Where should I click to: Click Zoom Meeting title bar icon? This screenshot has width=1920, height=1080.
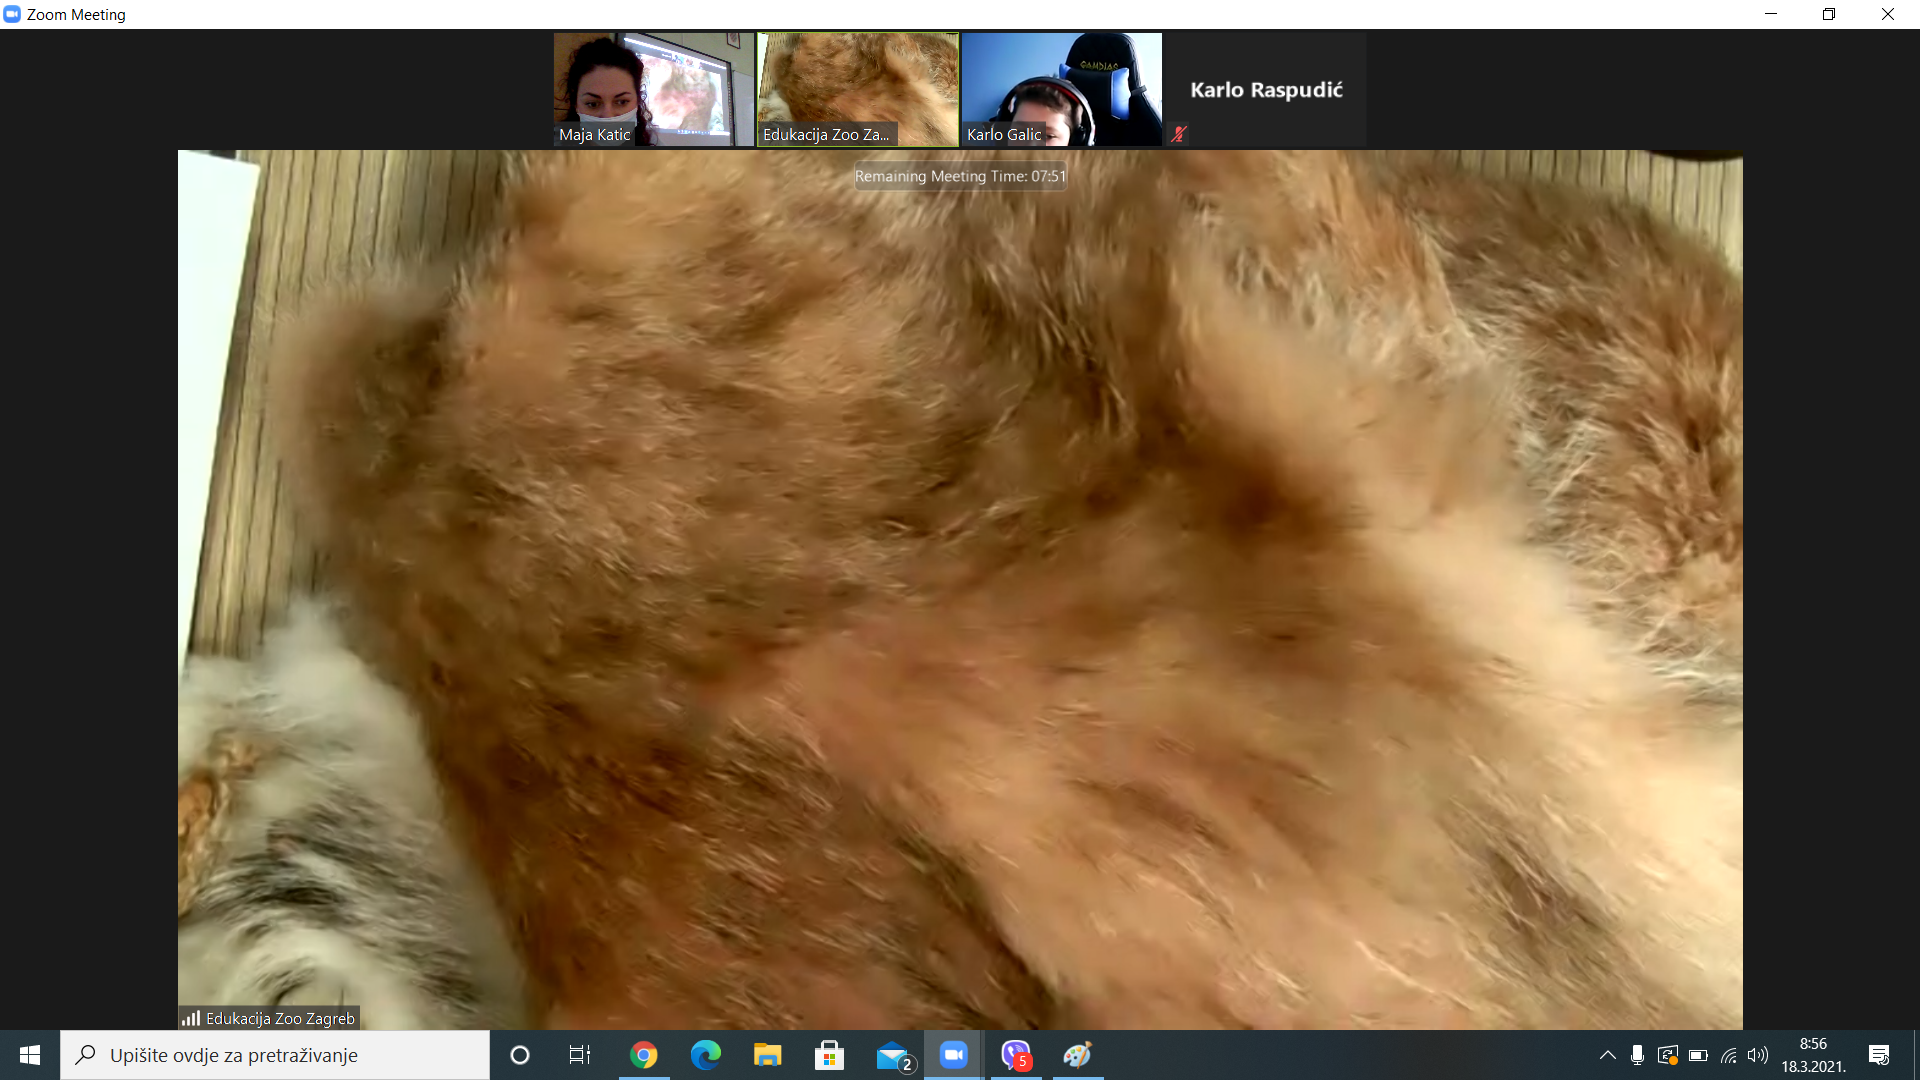12,14
